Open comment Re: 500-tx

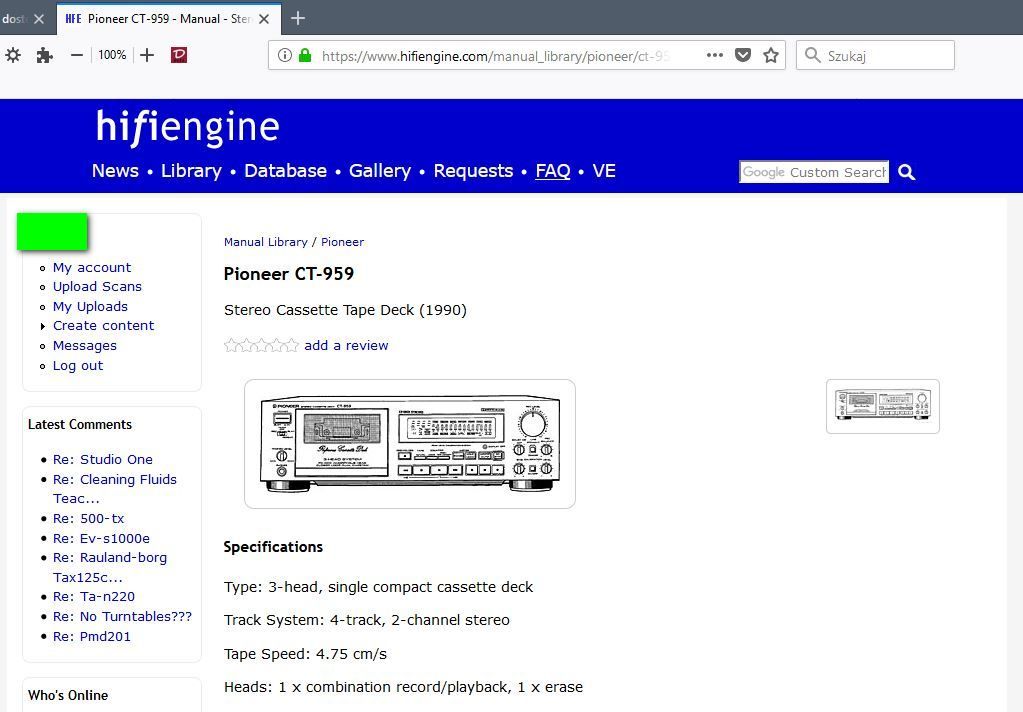coord(88,519)
